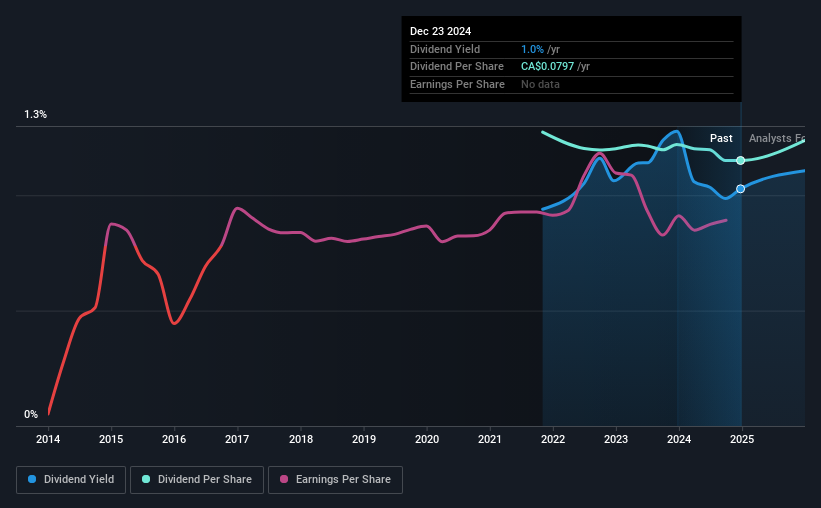This screenshot has height=508, width=821.
Task: Click the Analysts Forecast label
Action: 777,138
